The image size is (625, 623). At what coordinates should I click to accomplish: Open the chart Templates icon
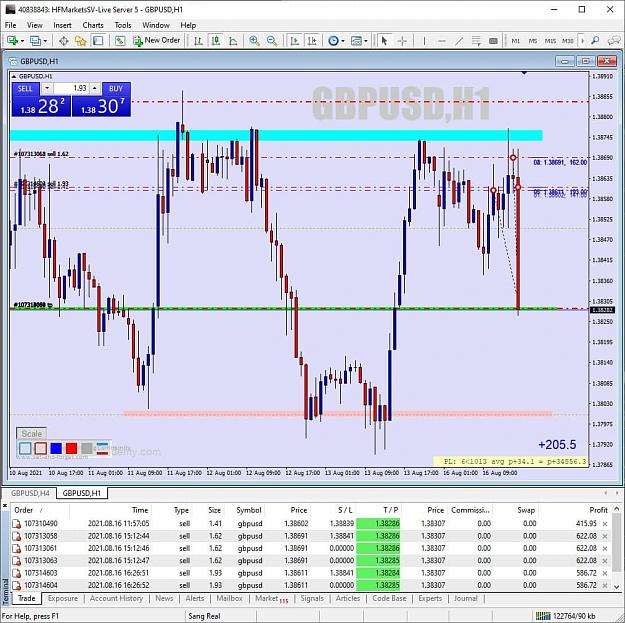tap(356, 41)
